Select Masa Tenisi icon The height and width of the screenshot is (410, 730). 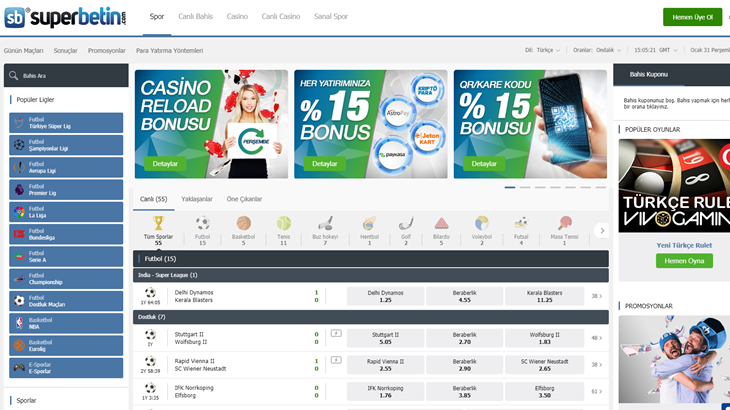click(x=564, y=223)
